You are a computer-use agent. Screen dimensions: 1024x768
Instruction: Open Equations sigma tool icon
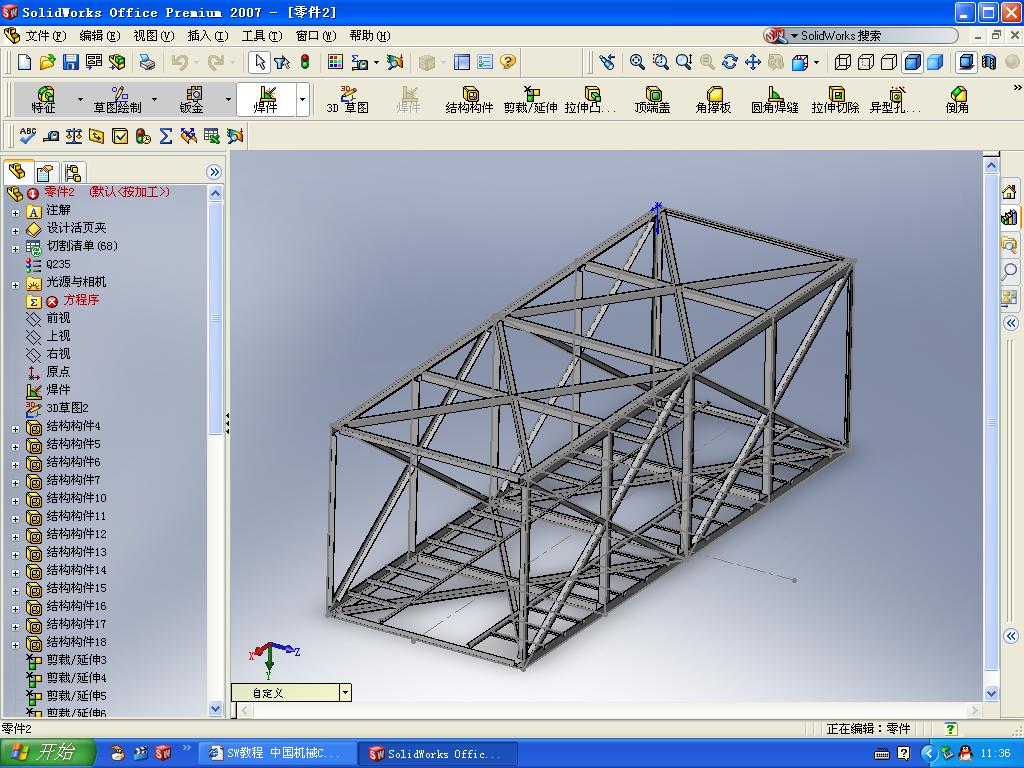[166, 136]
